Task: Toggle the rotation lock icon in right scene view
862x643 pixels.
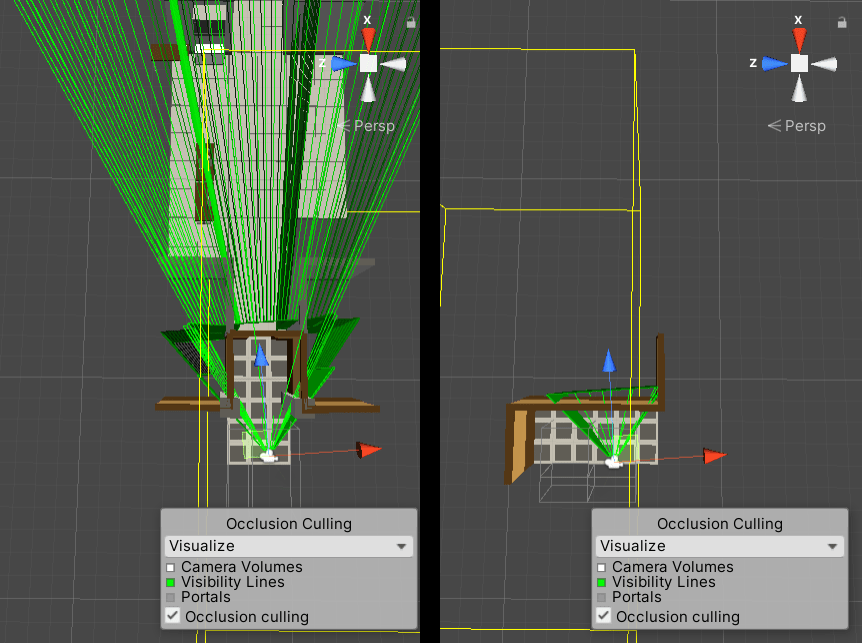Action: (842, 21)
